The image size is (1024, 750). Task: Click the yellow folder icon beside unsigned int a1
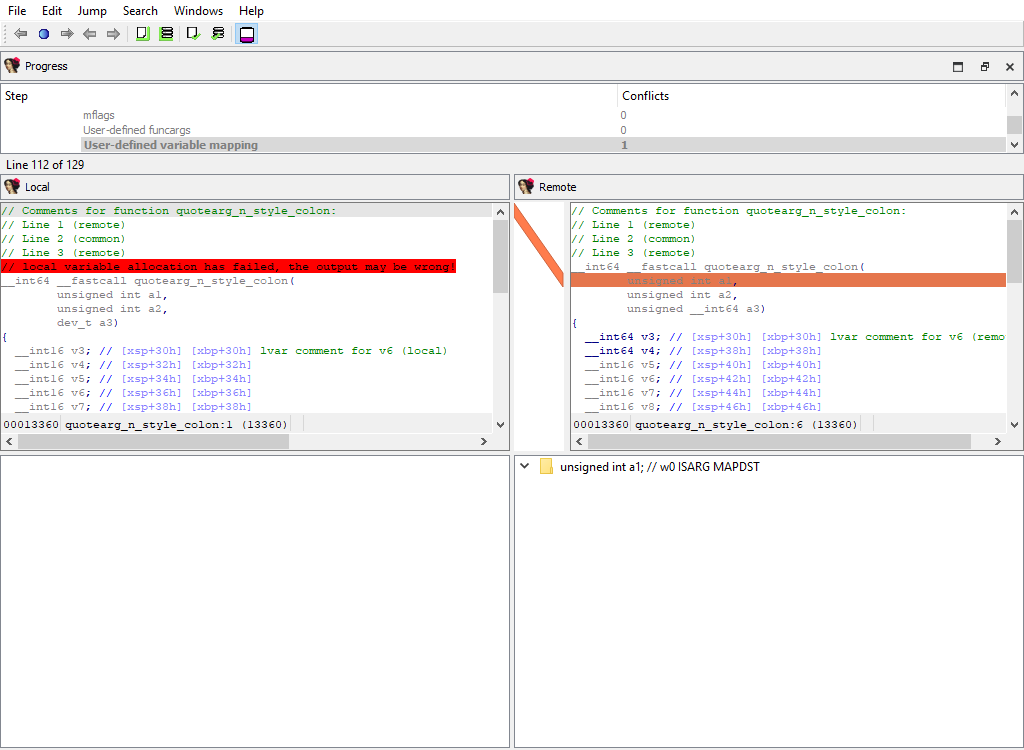544,466
